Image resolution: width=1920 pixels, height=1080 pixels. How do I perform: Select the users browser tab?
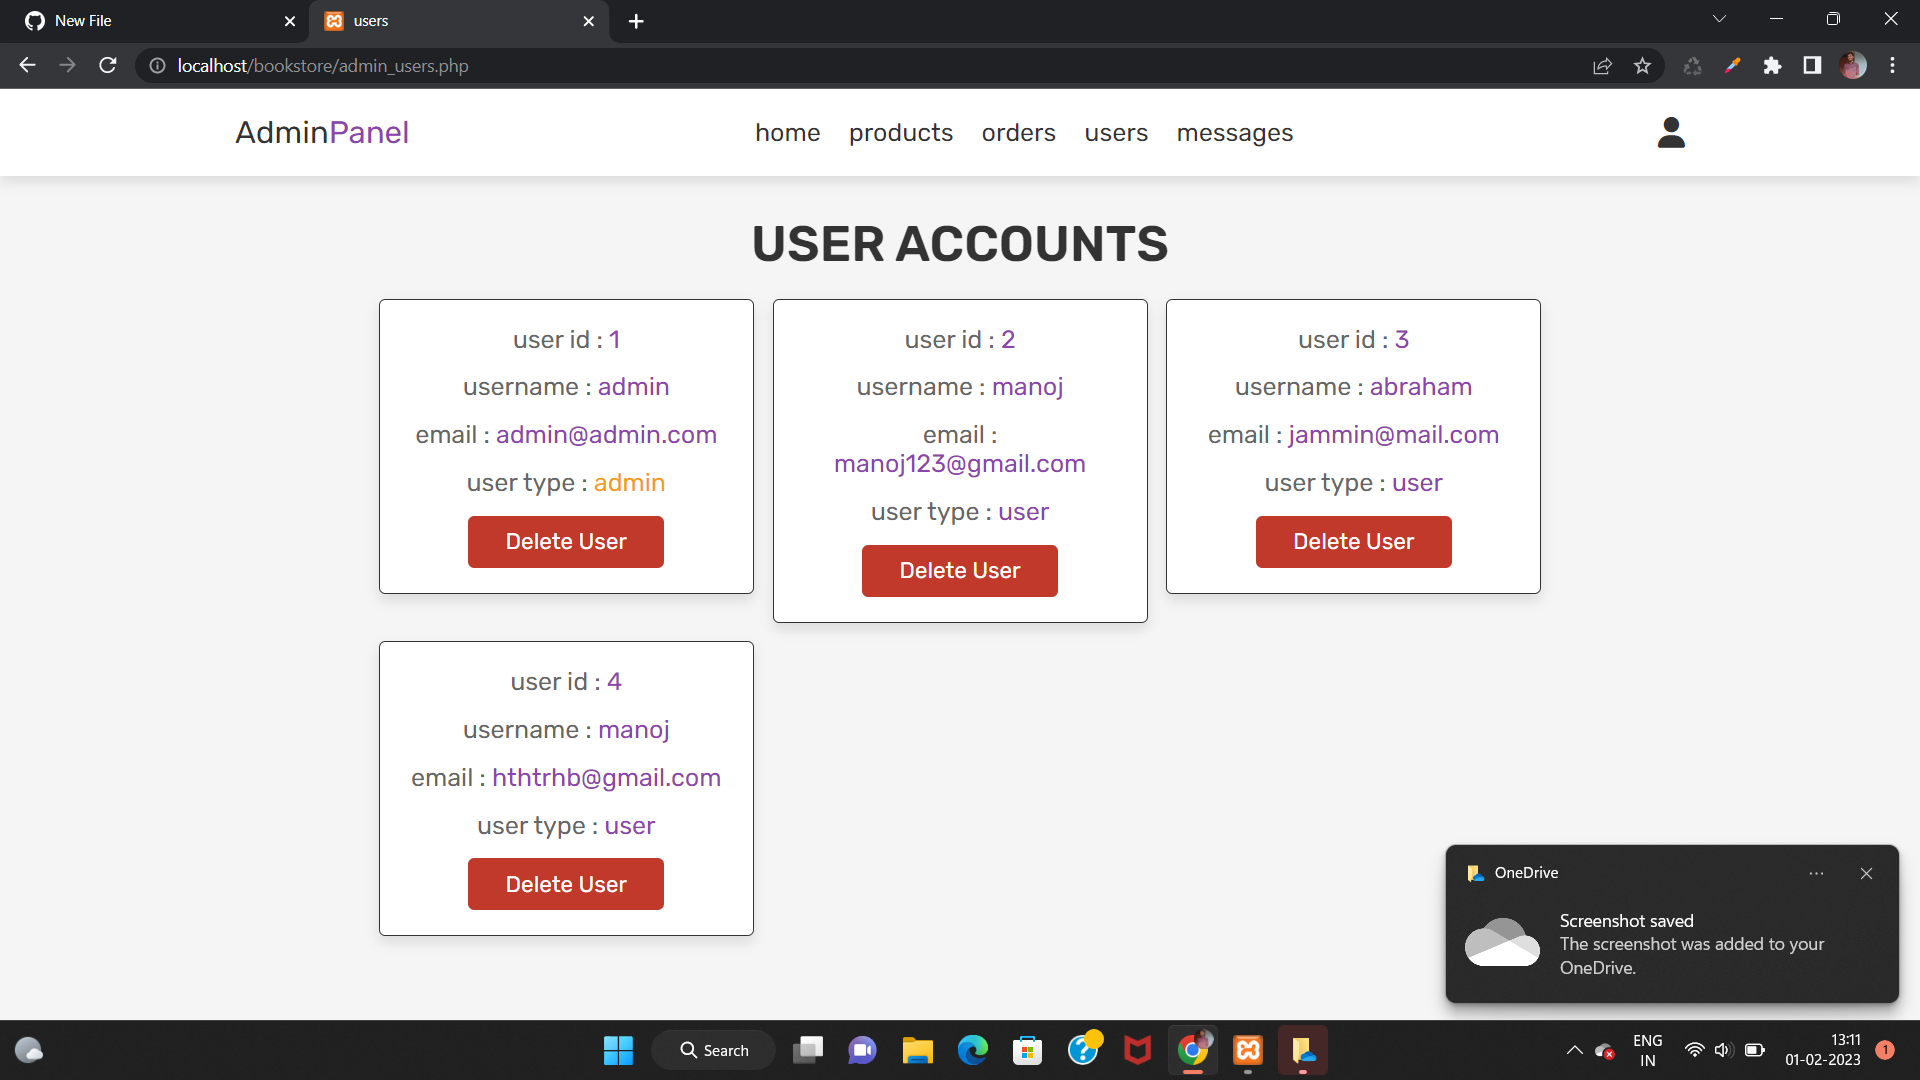[x=459, y=21]
